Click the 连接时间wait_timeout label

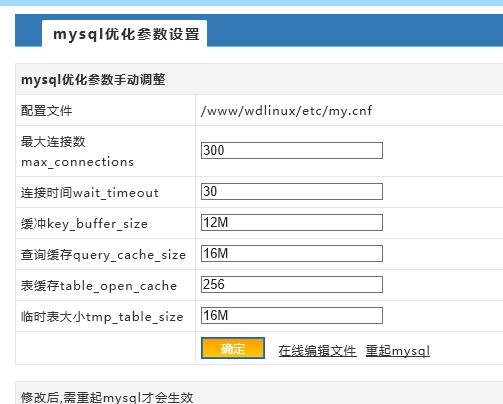point(90,192)
